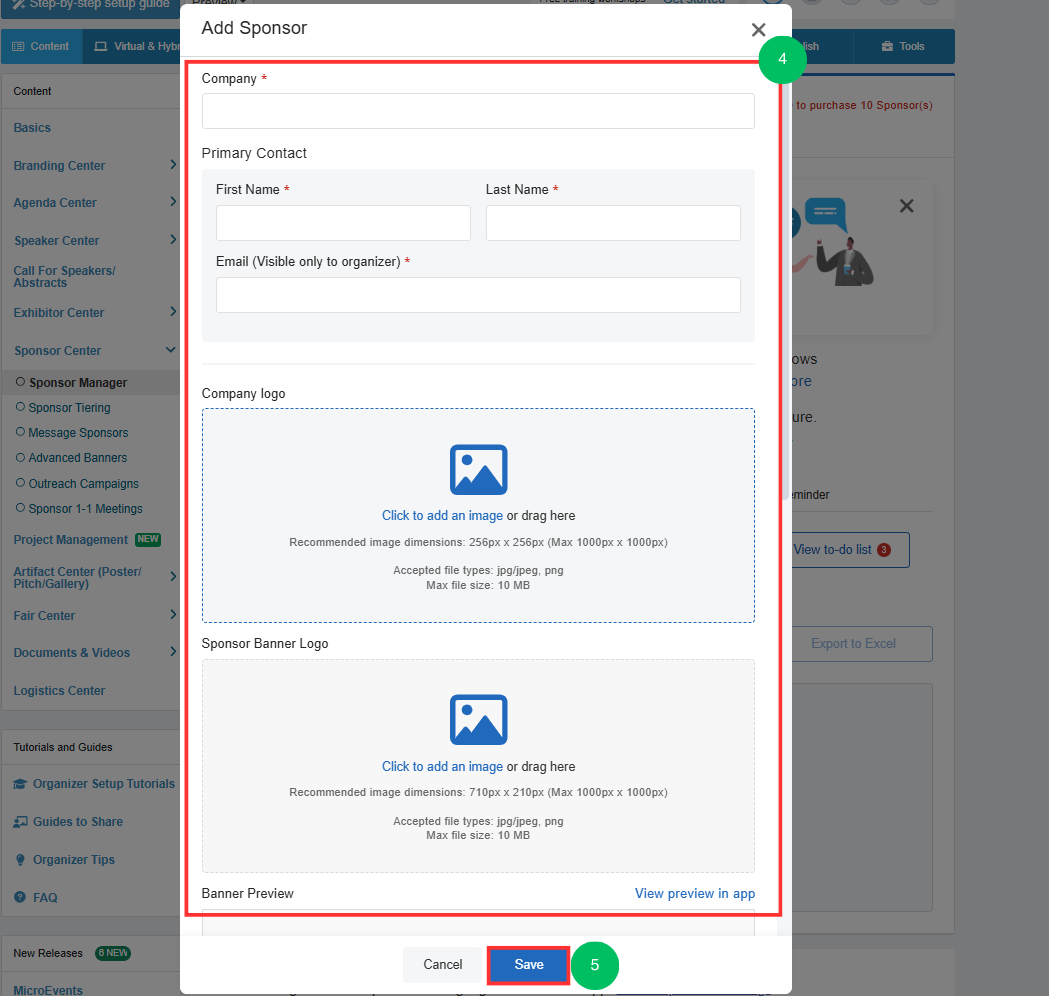The image size is (1049, 996).
Task: Open MicroEvents section
Action: point(48,990)
